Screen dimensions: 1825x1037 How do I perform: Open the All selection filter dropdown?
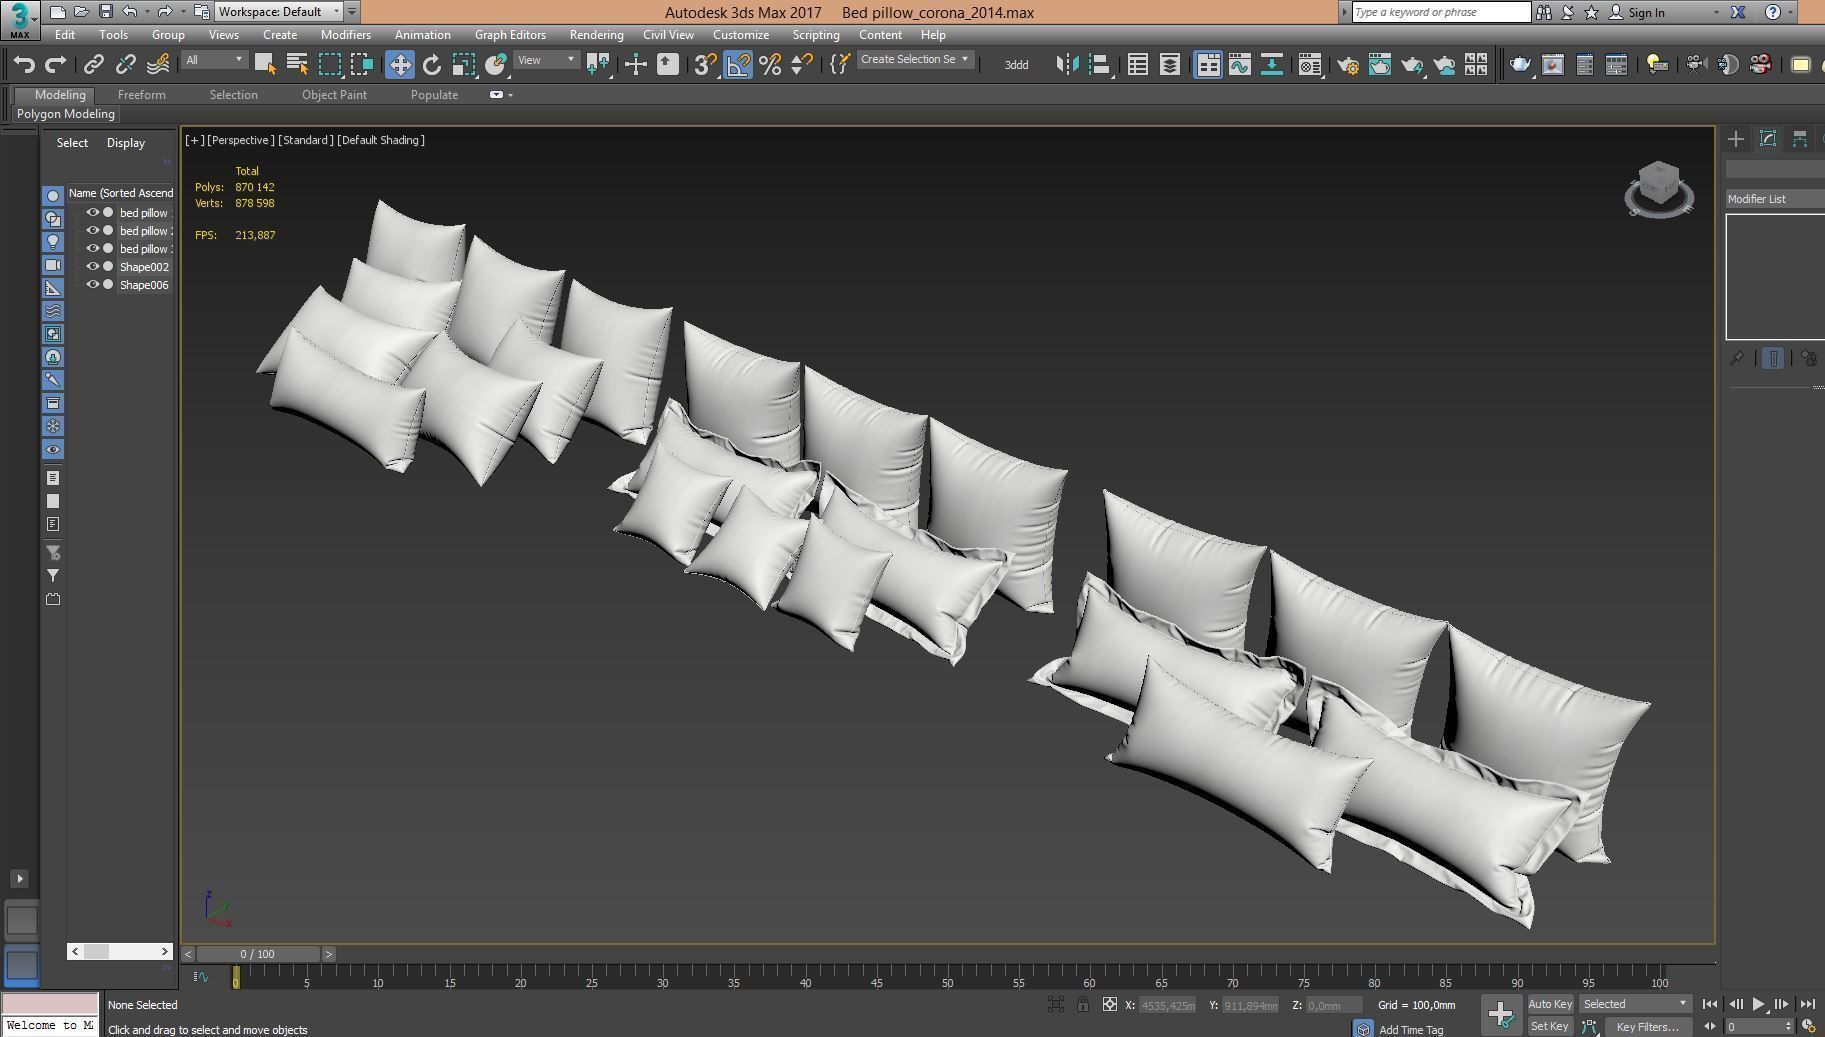pos(214,60)
